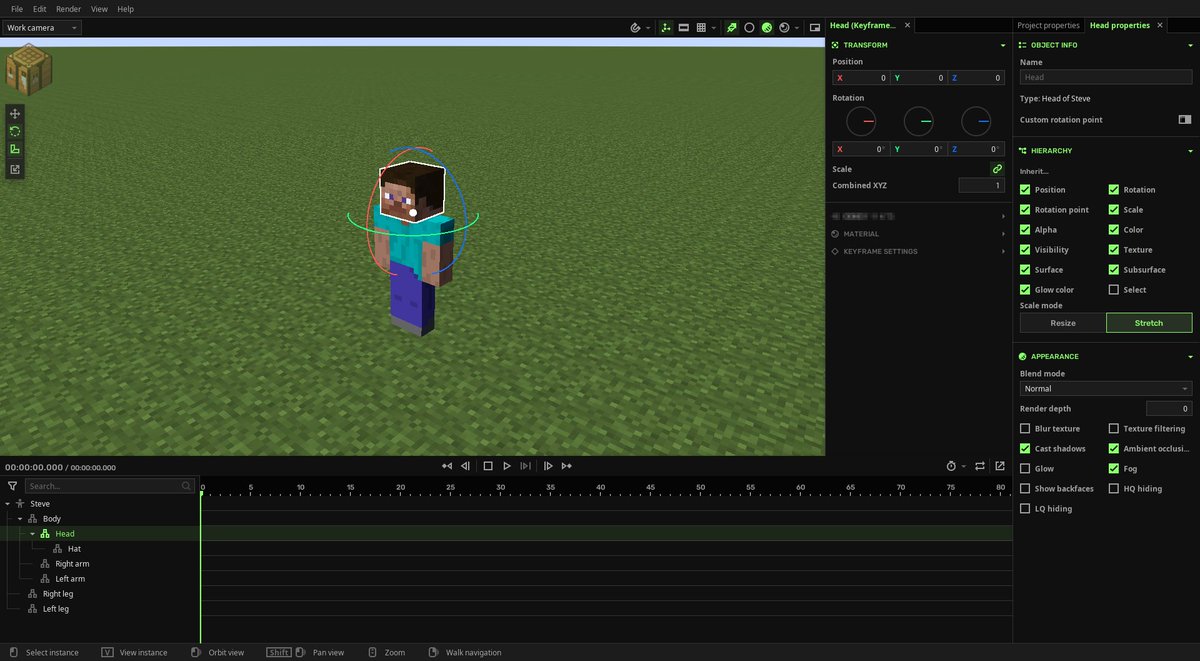Toggle the green lighting icon in the viewport header
The height and width of the screenshot is (661, 1200).
coord(732,28)
